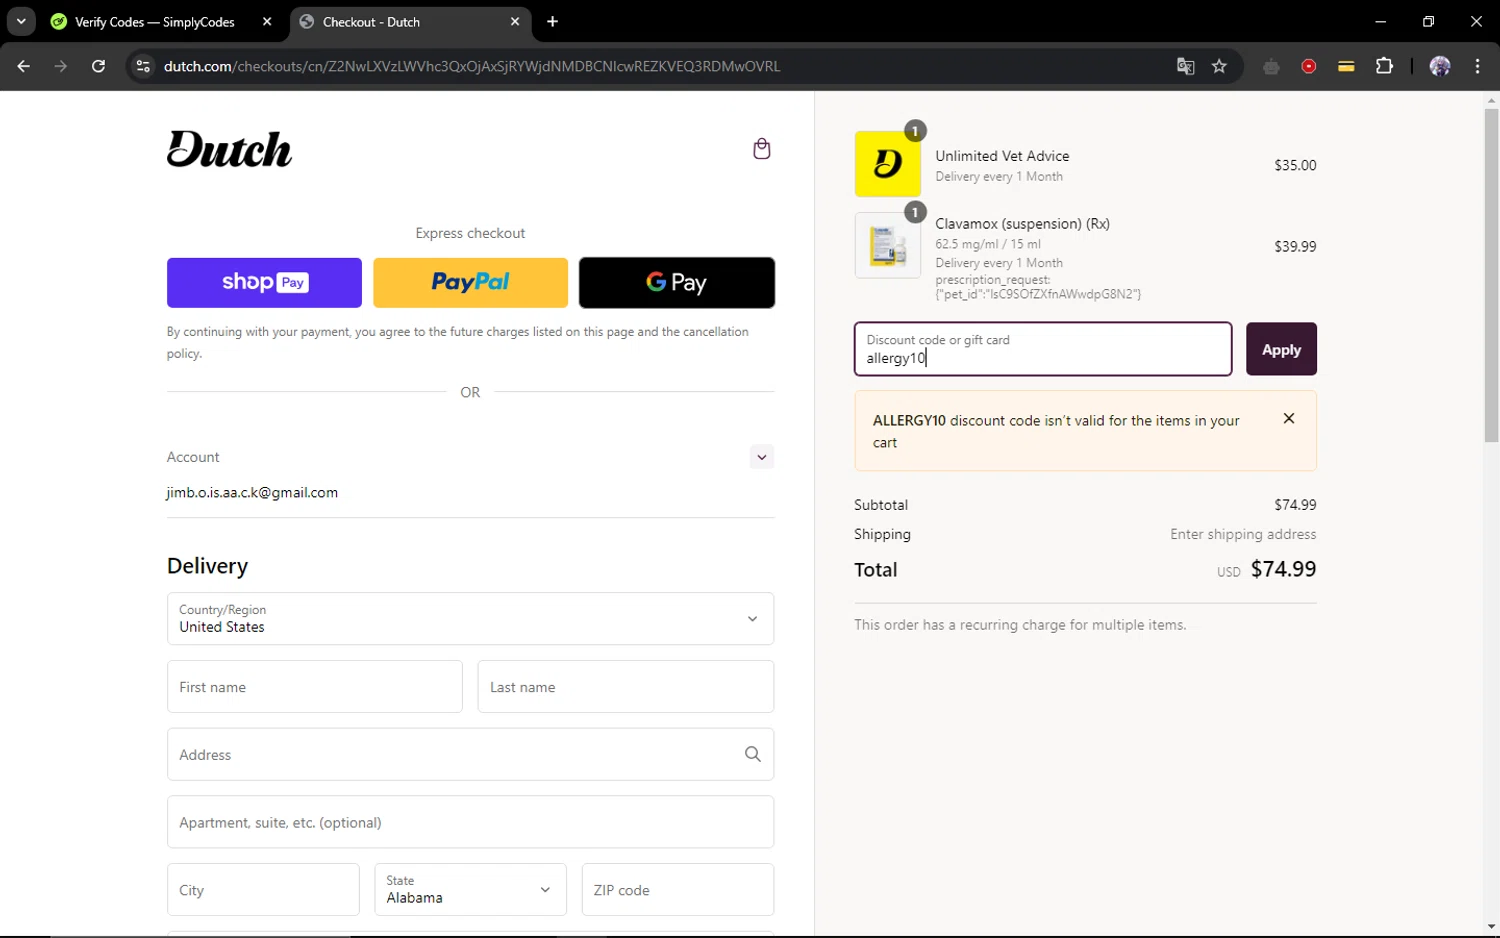The image size is (1500, 938).
Task: Click the Clavamox product thumbnail
Action: tap(887, 245)
